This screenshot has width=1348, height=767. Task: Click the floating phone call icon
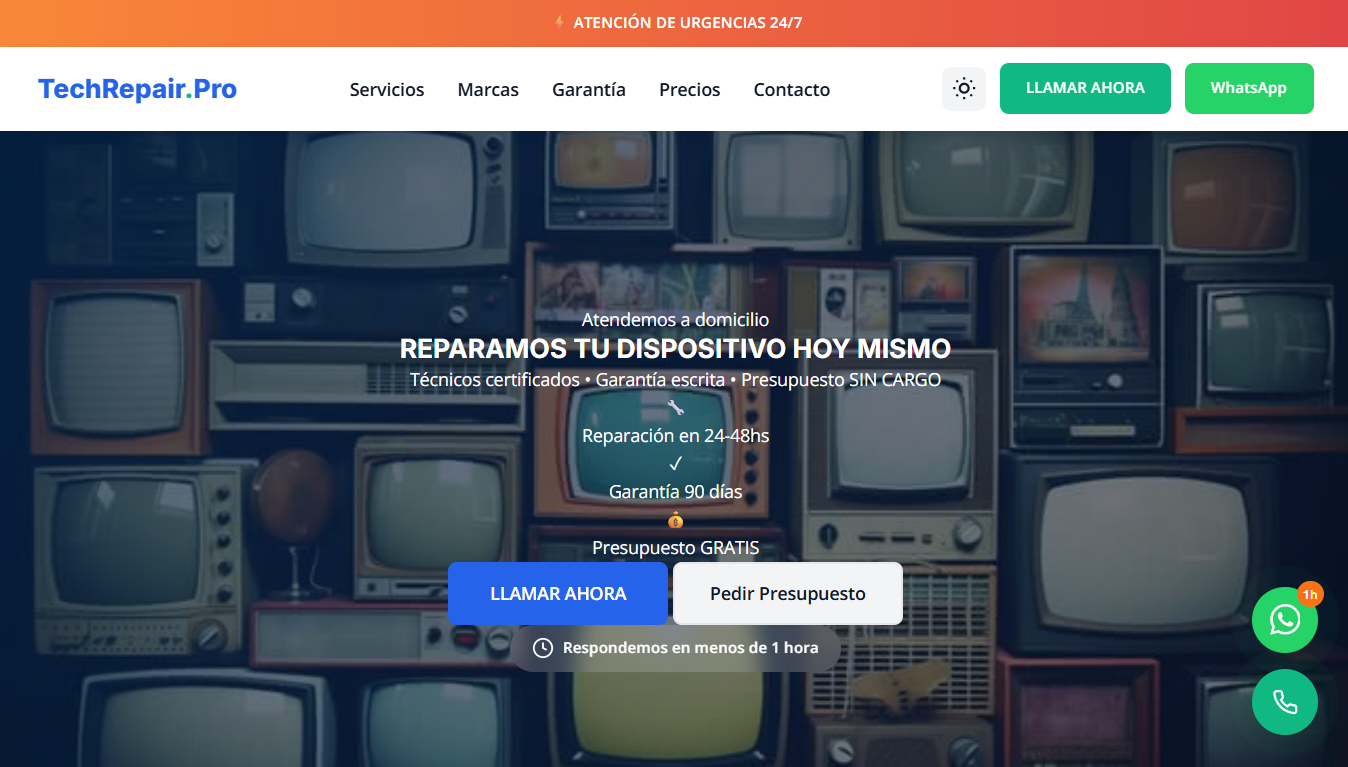point(1284,702)
